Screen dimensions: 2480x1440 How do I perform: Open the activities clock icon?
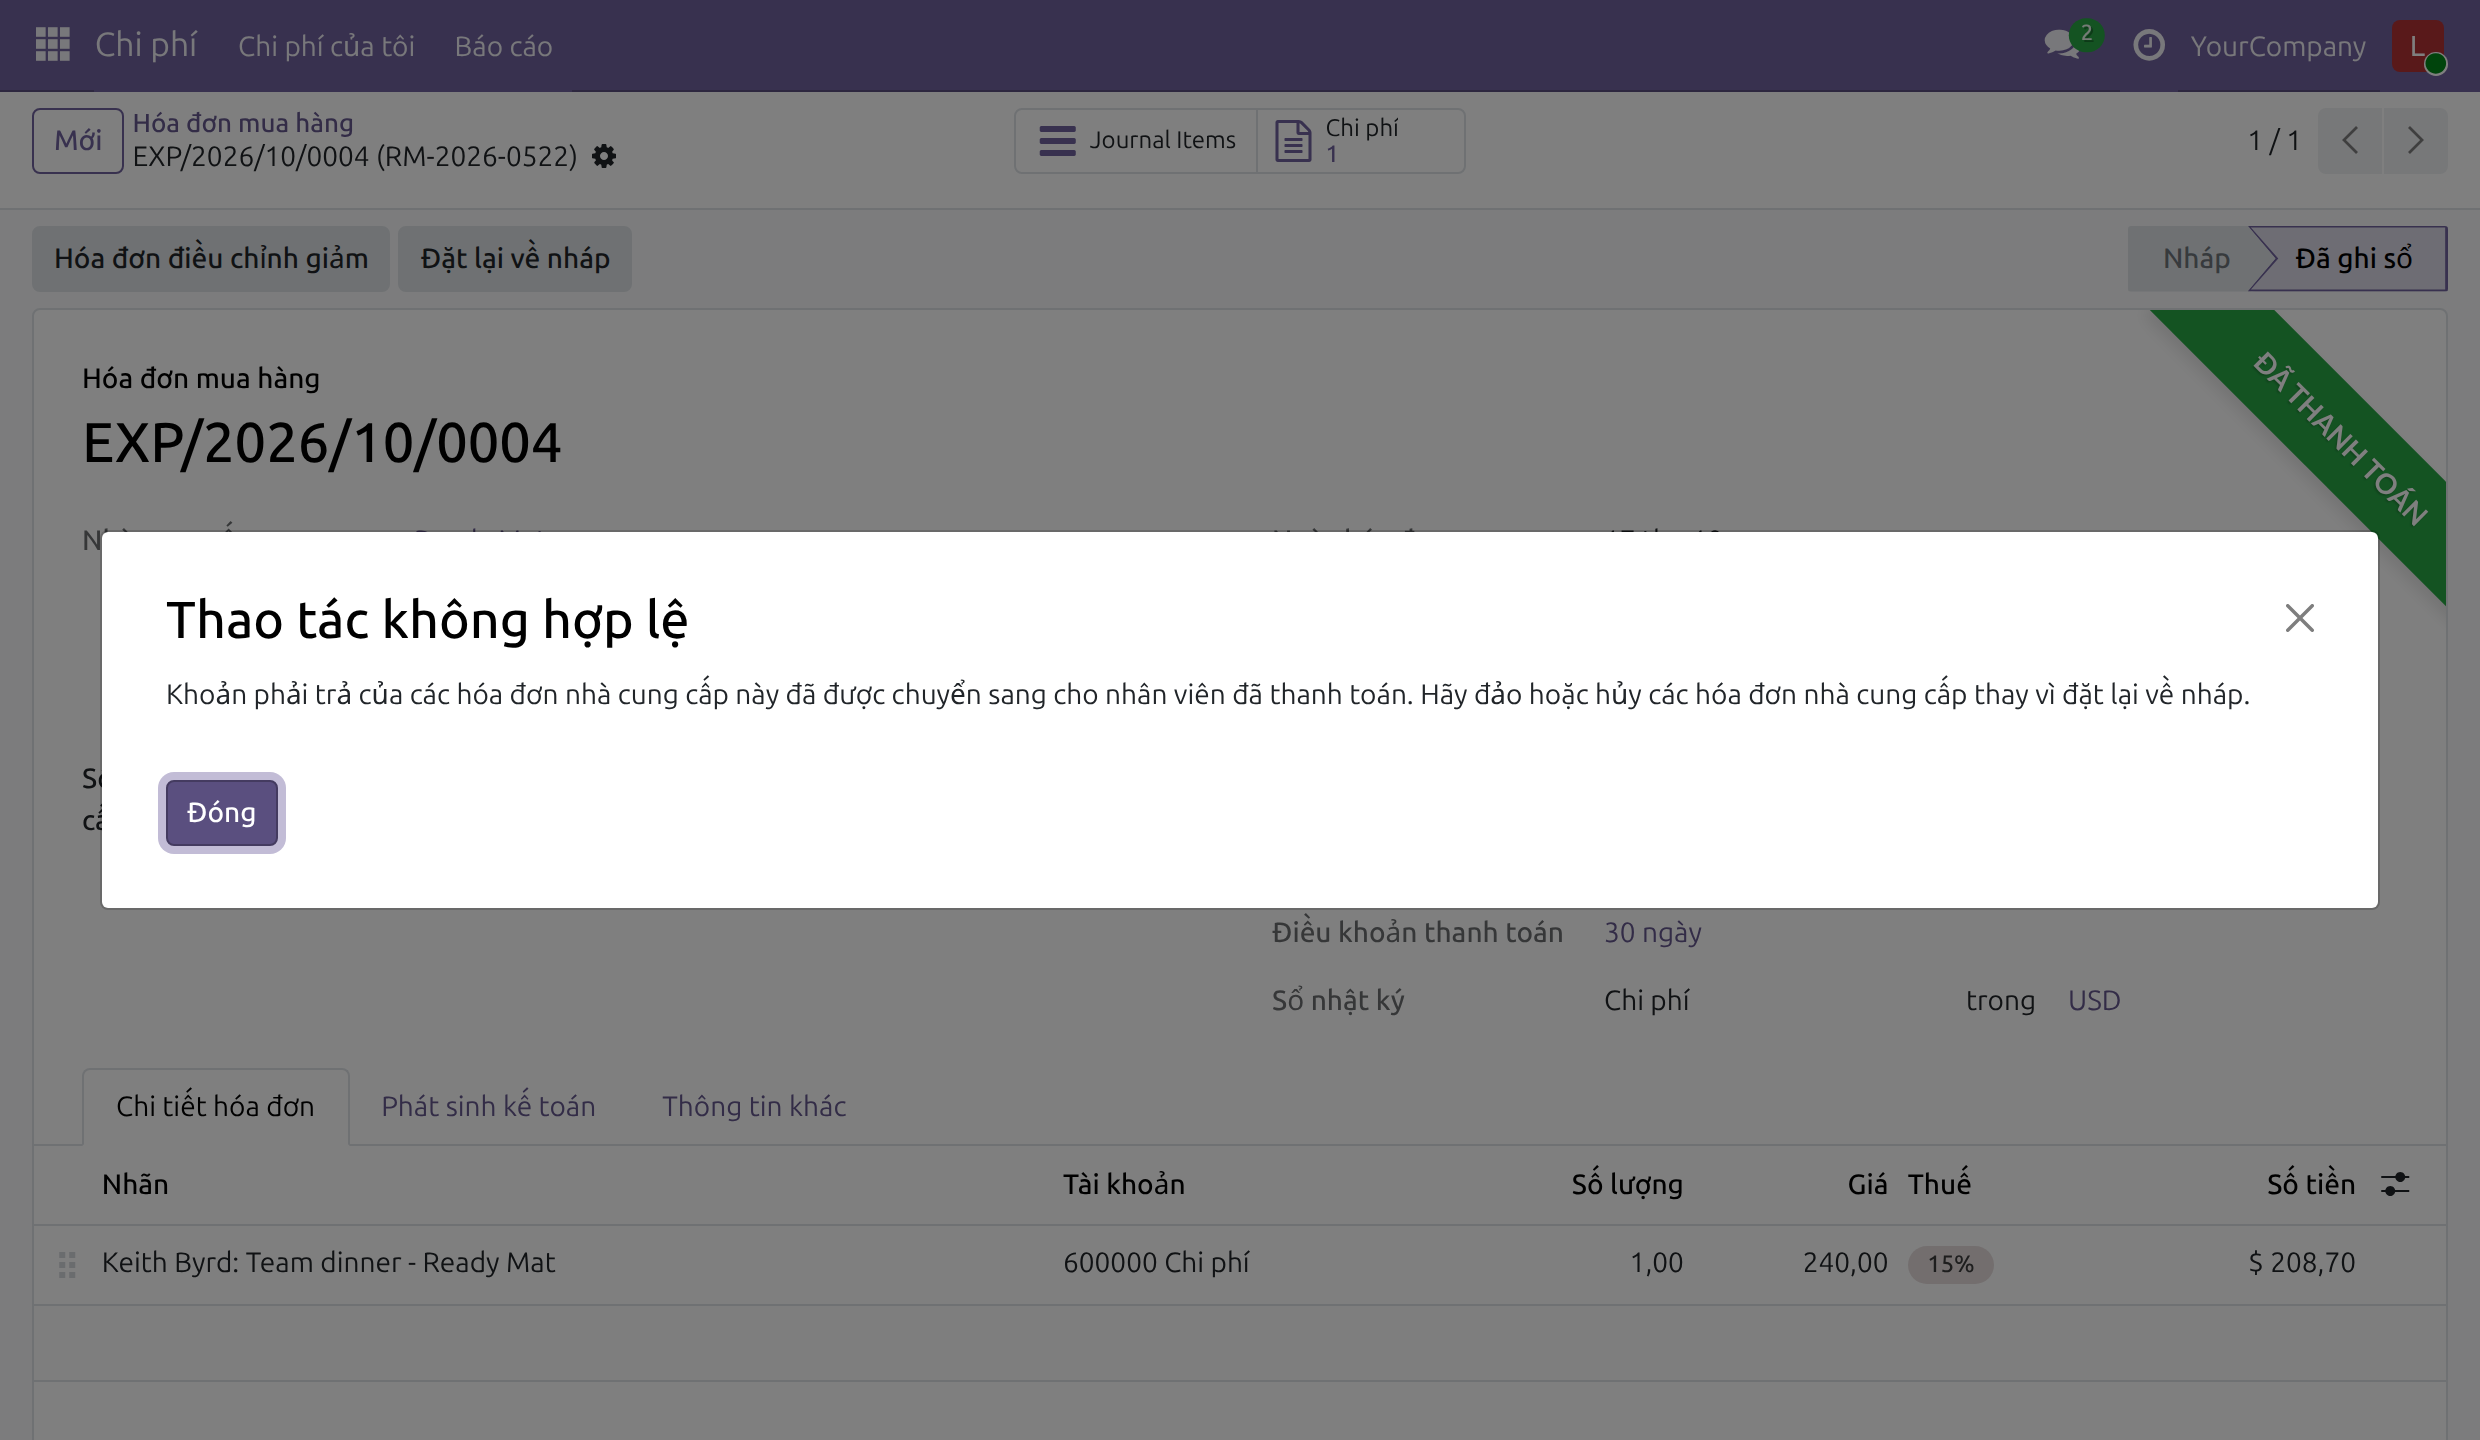(2148, 45)
